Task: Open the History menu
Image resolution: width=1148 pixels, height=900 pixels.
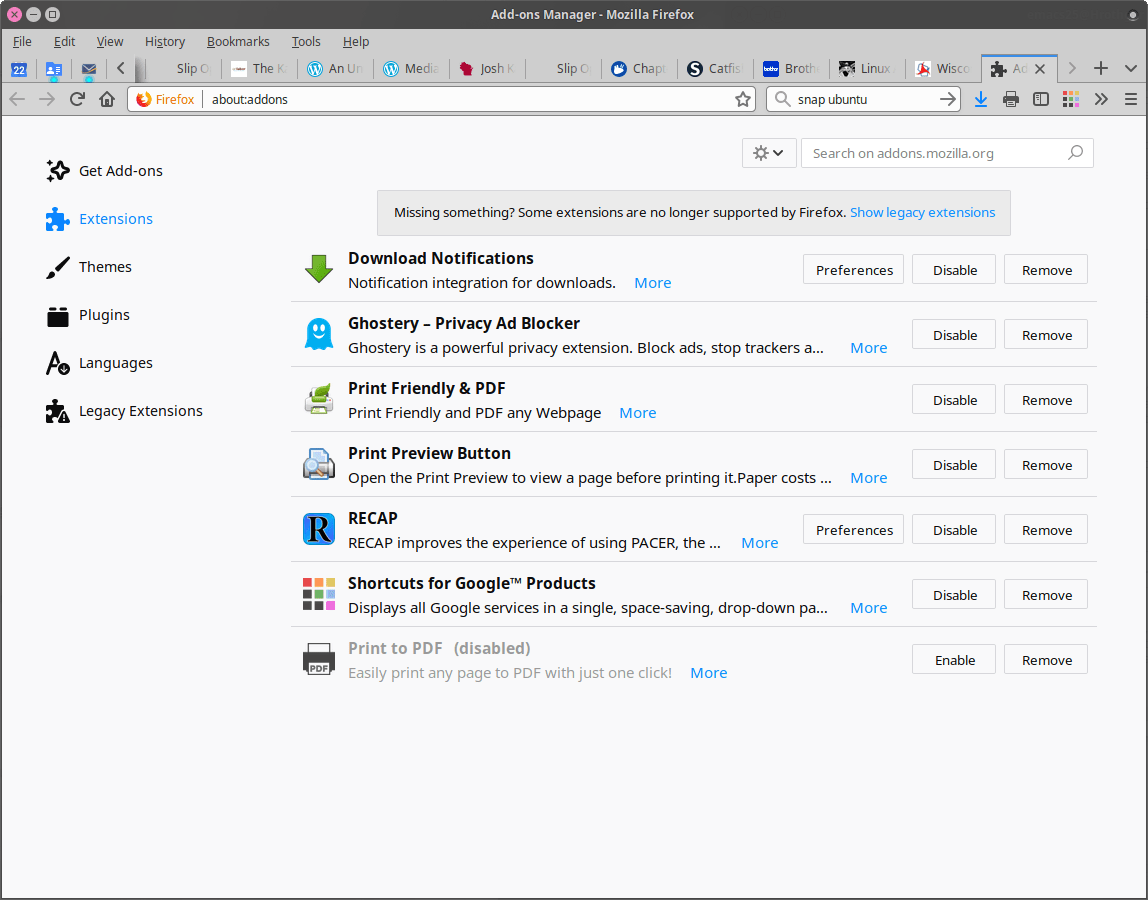Action: tap(165, 42)
